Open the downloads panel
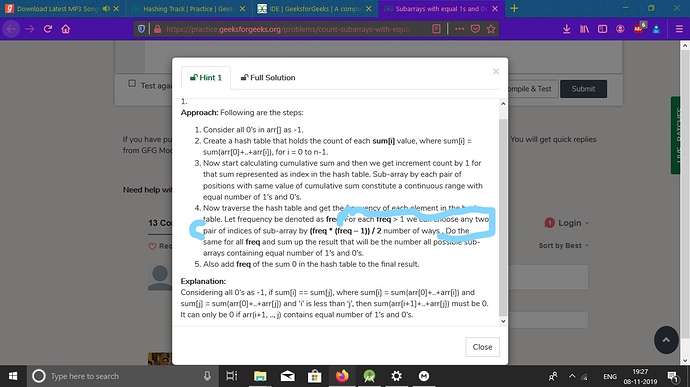690x387 pixels. (x=566, y=29)
